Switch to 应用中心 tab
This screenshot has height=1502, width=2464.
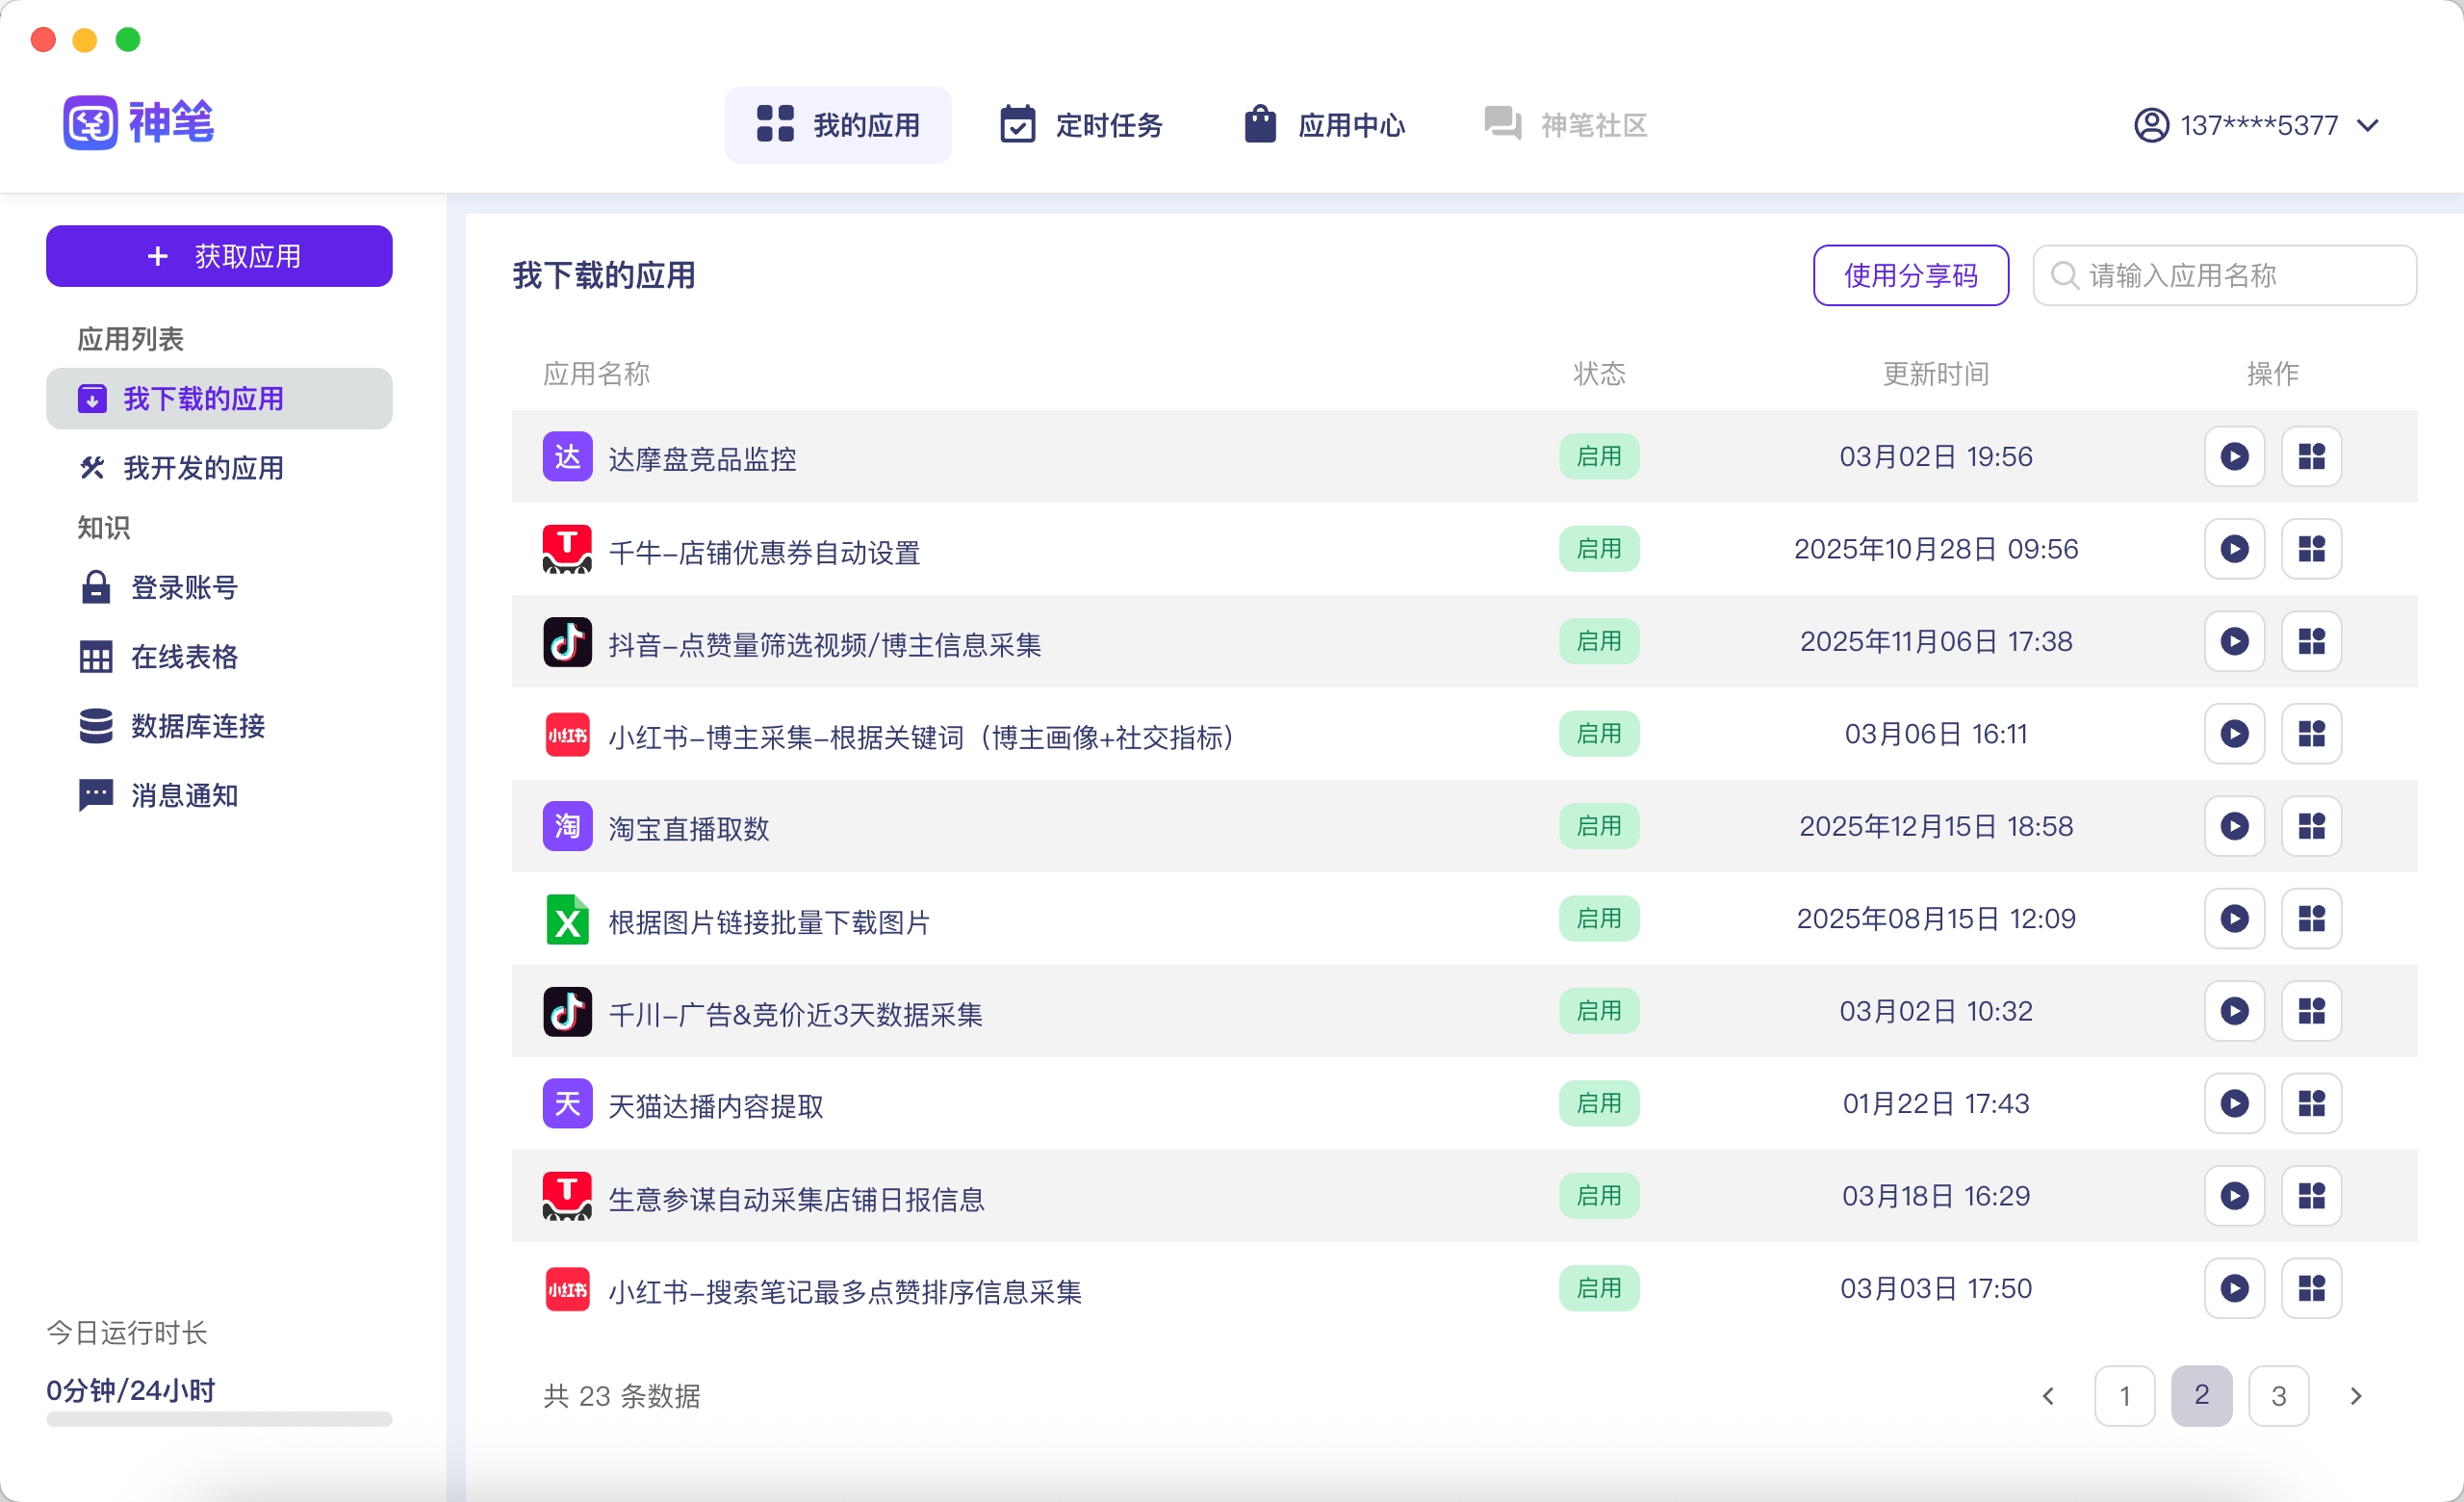click(x=1324, y=126)
